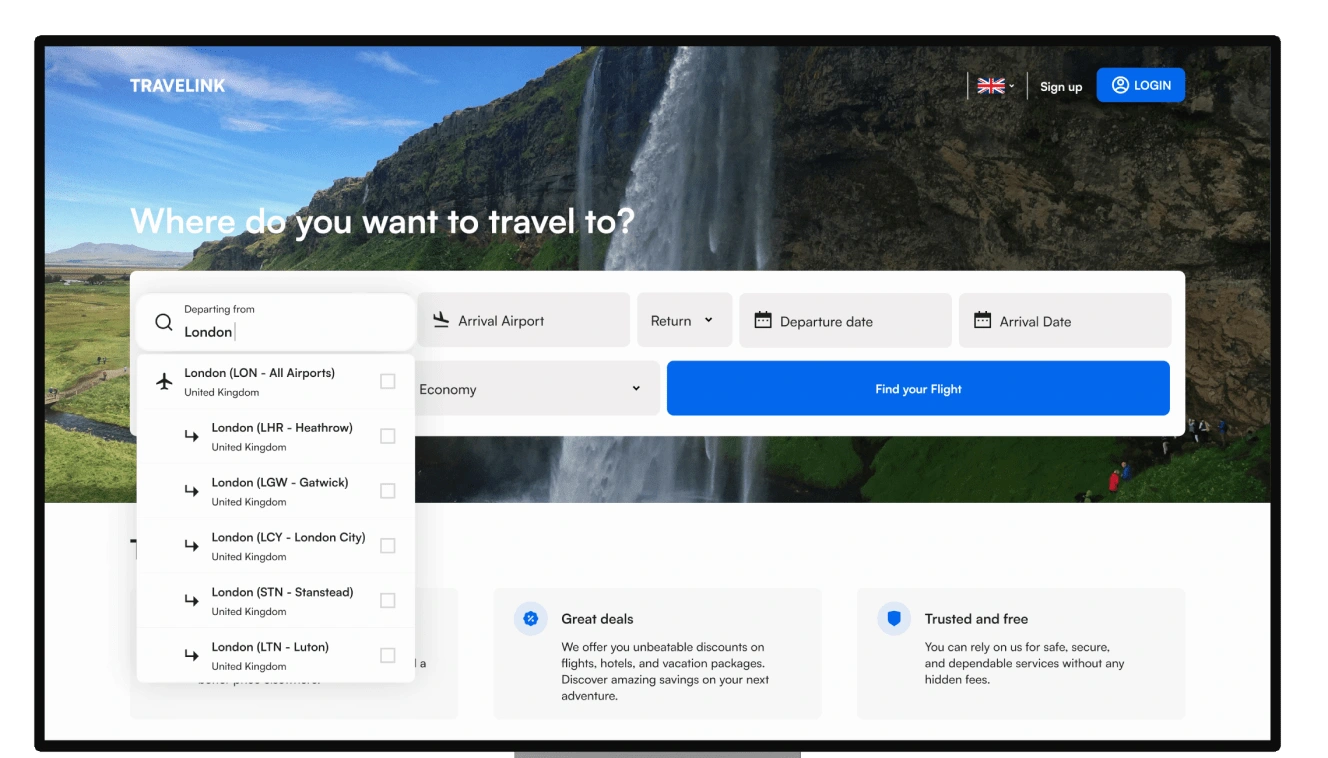Toggle the London (LTN - Luton) checkbox
The height and width of the screenshot is (758, 1328).
click(x=388, y=656)
